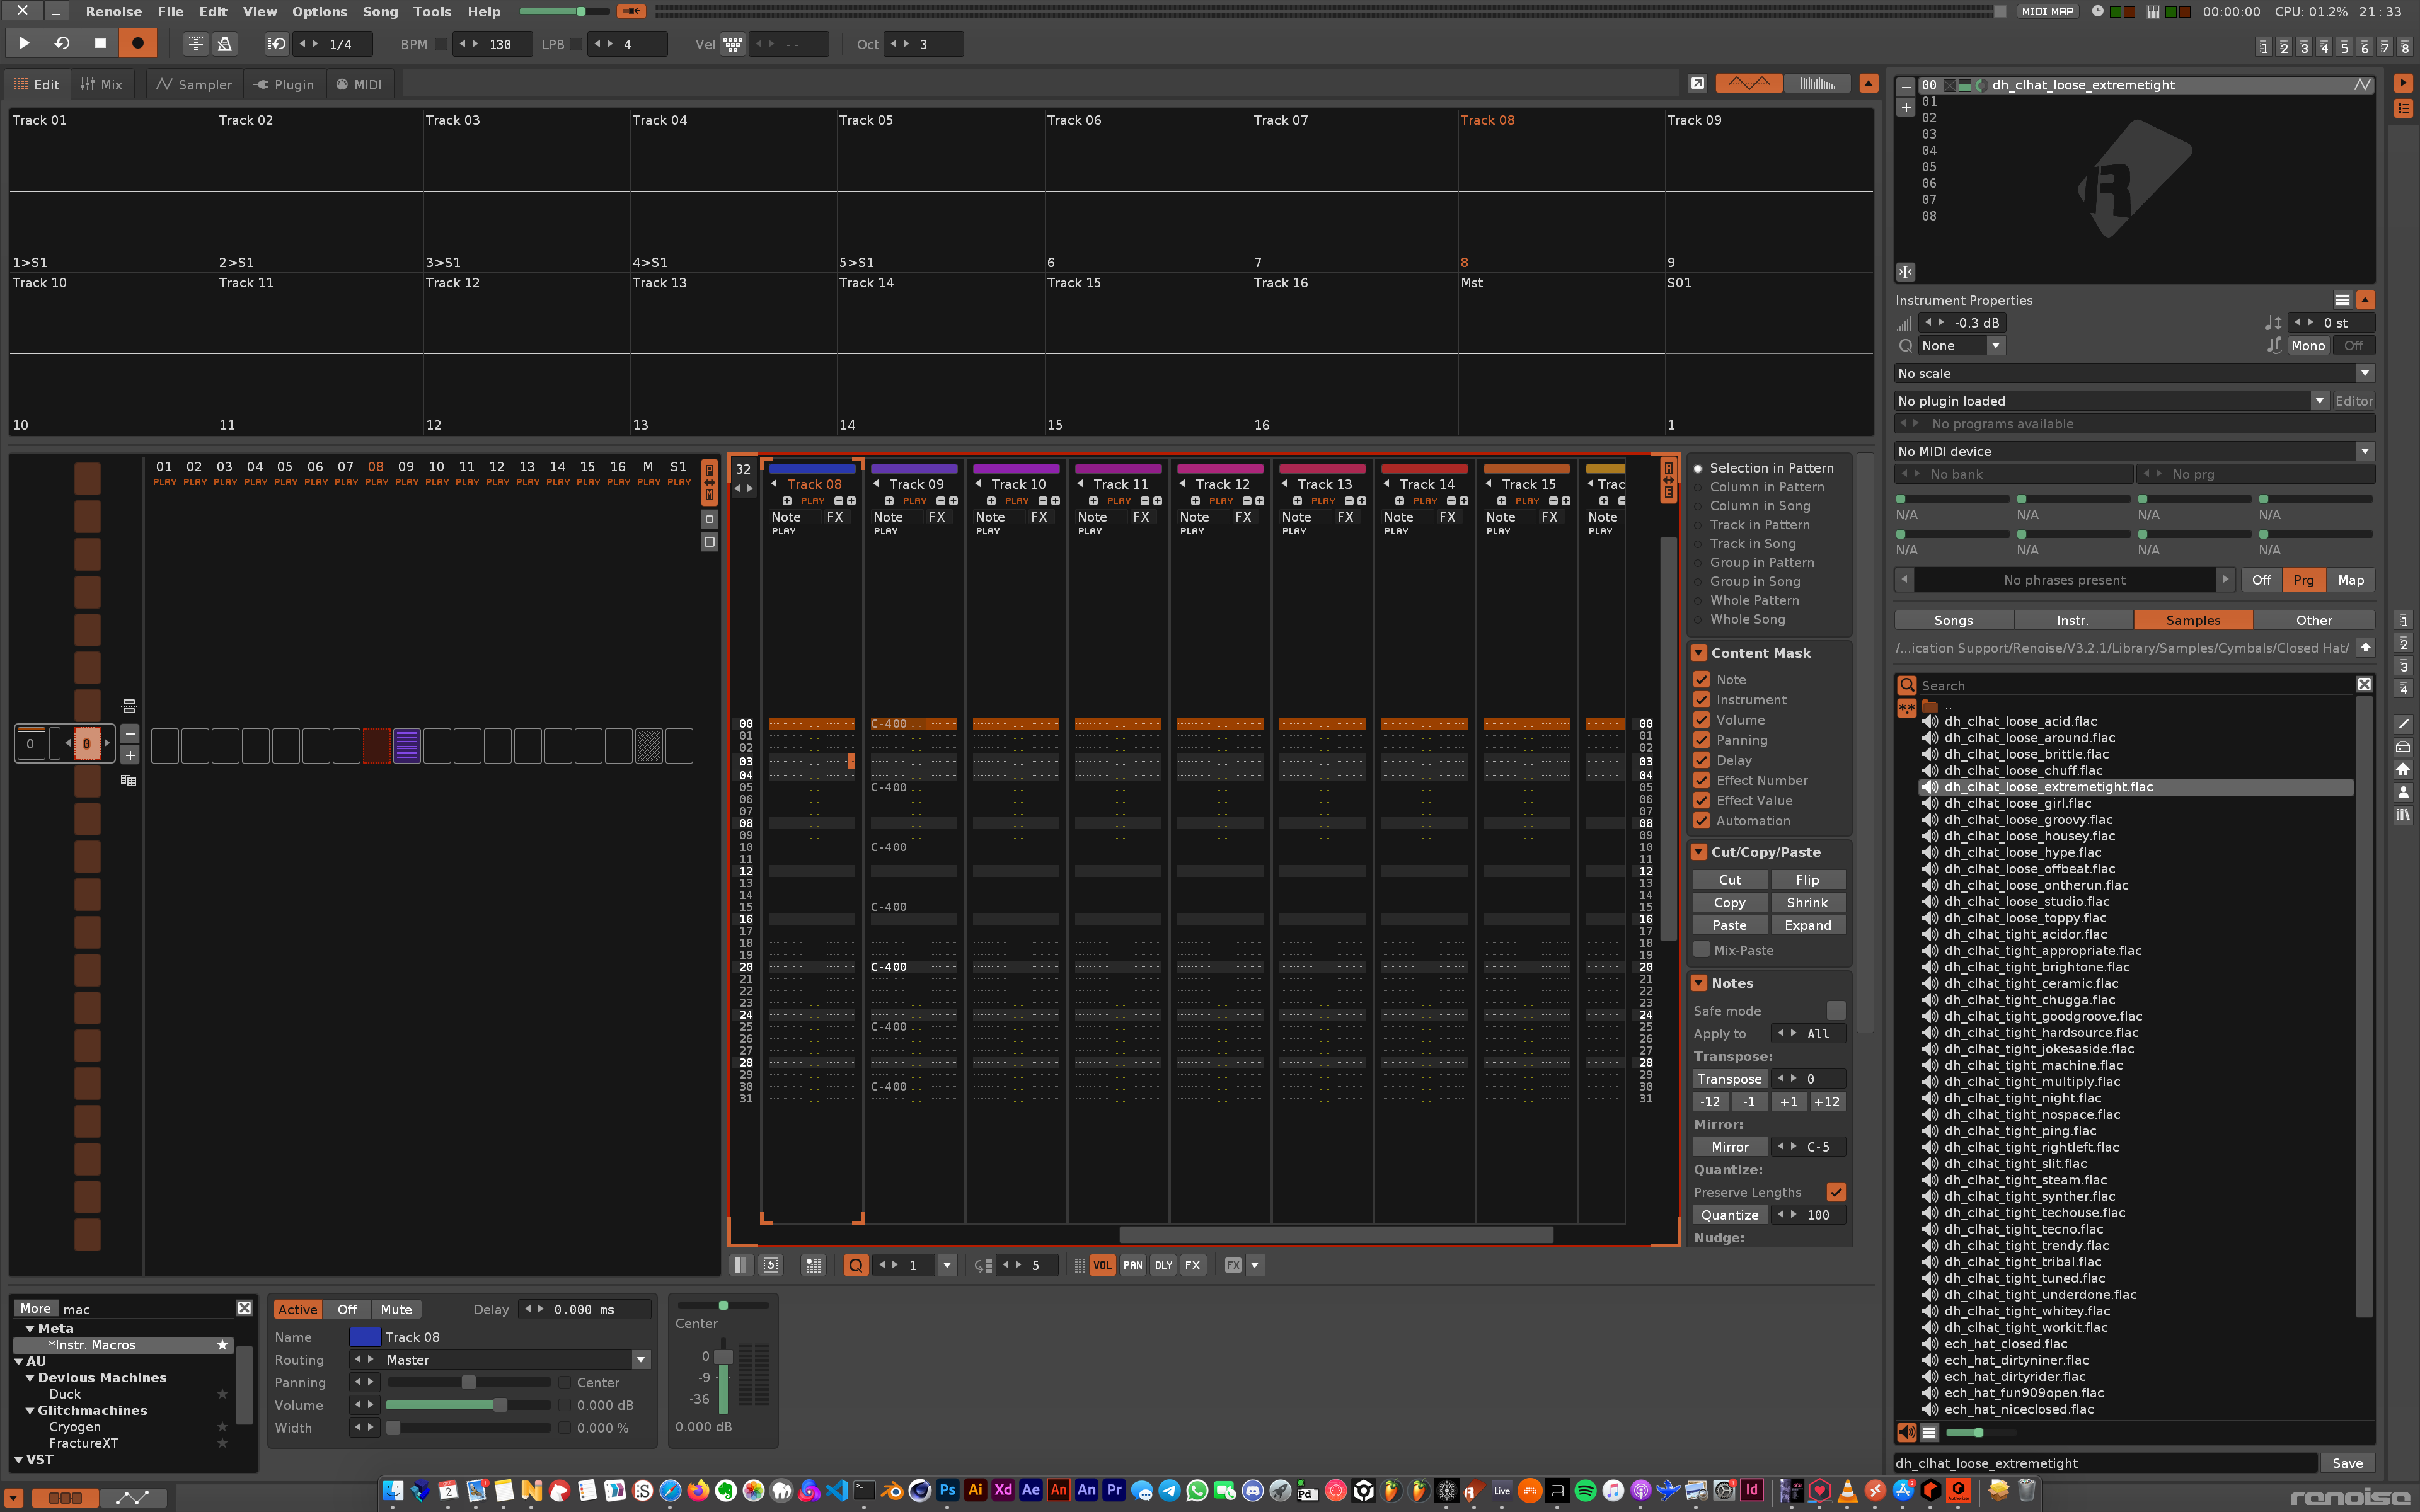Collapse the Glitchmachines tree group
2420x1512 pixels.
tap(30, 1410)
